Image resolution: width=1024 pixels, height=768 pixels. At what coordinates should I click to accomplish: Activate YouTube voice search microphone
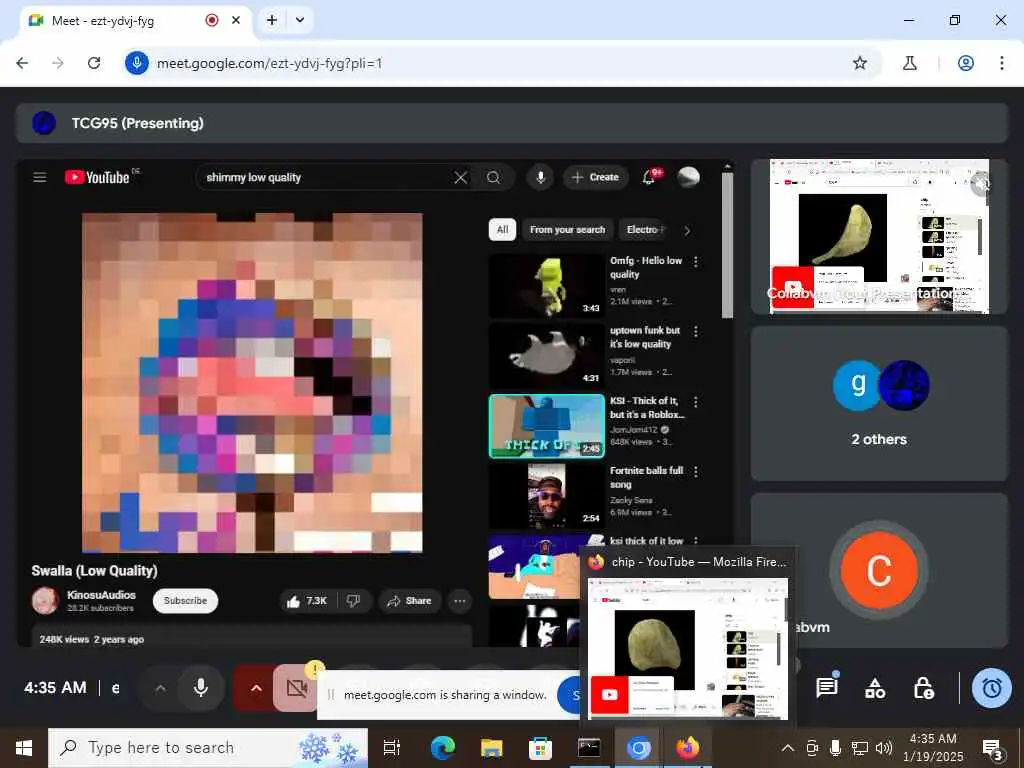pos(541,177)
